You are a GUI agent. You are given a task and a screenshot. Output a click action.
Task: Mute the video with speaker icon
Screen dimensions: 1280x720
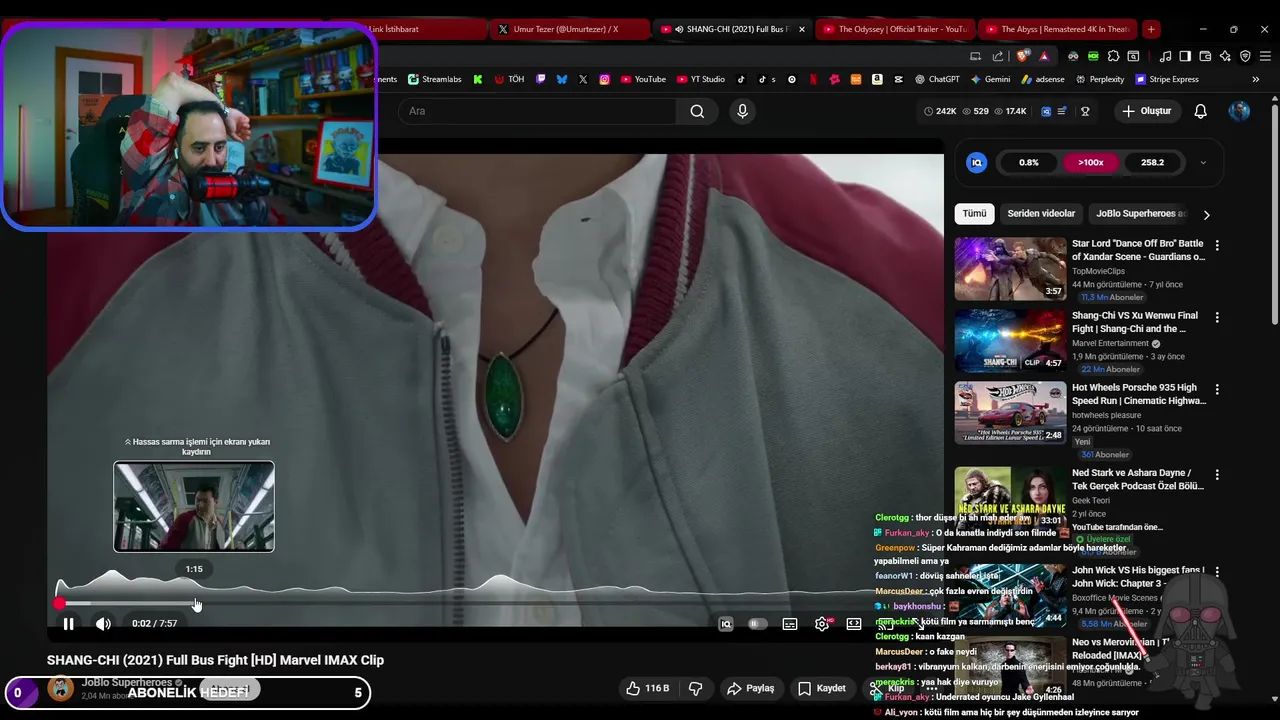click(103, 624)
